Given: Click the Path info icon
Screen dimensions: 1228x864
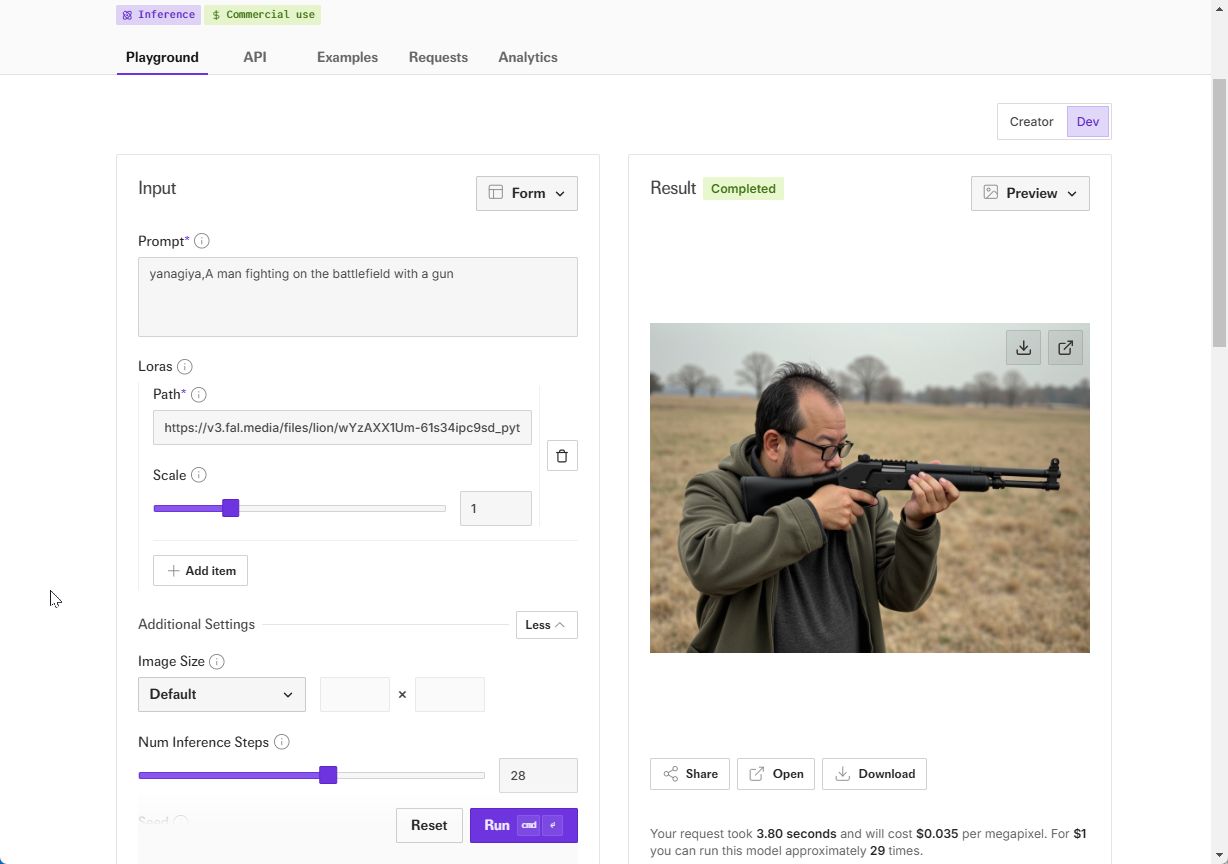Looking at the screenshot, I should click(199, 395).
